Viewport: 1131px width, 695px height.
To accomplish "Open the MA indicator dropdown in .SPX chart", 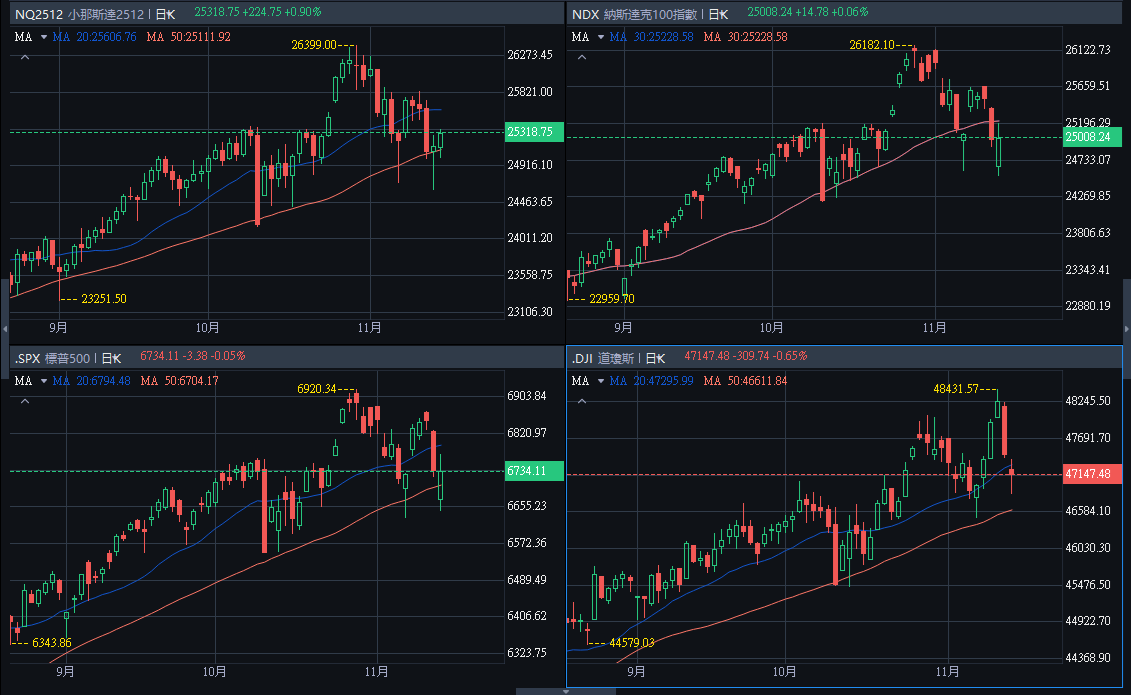I will tap(43, 381).
